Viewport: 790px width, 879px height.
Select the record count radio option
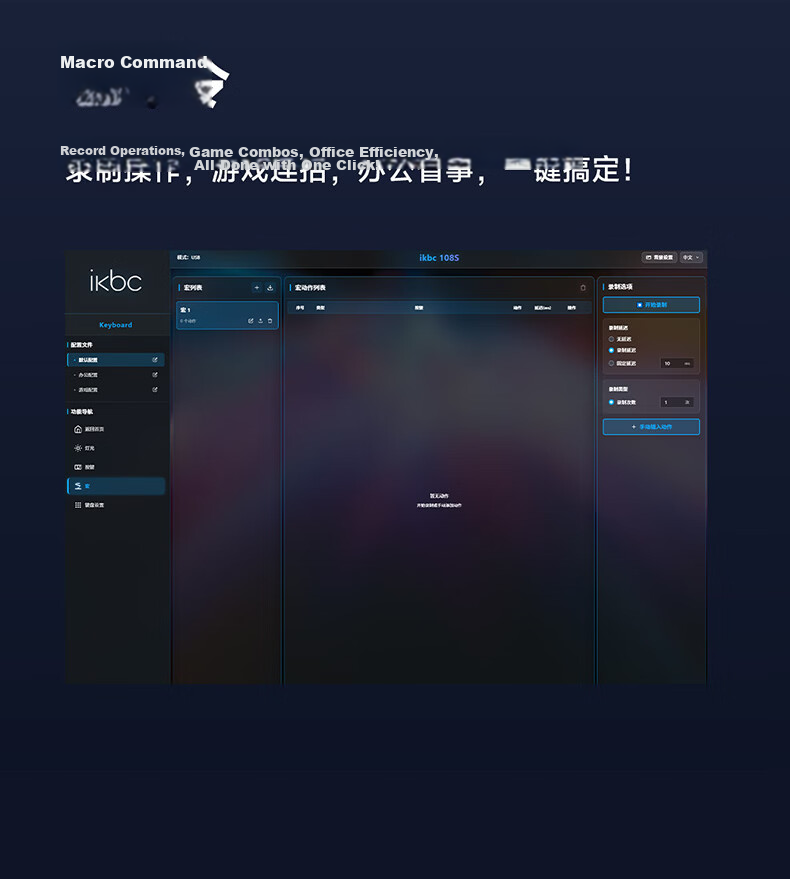point(611,402)
